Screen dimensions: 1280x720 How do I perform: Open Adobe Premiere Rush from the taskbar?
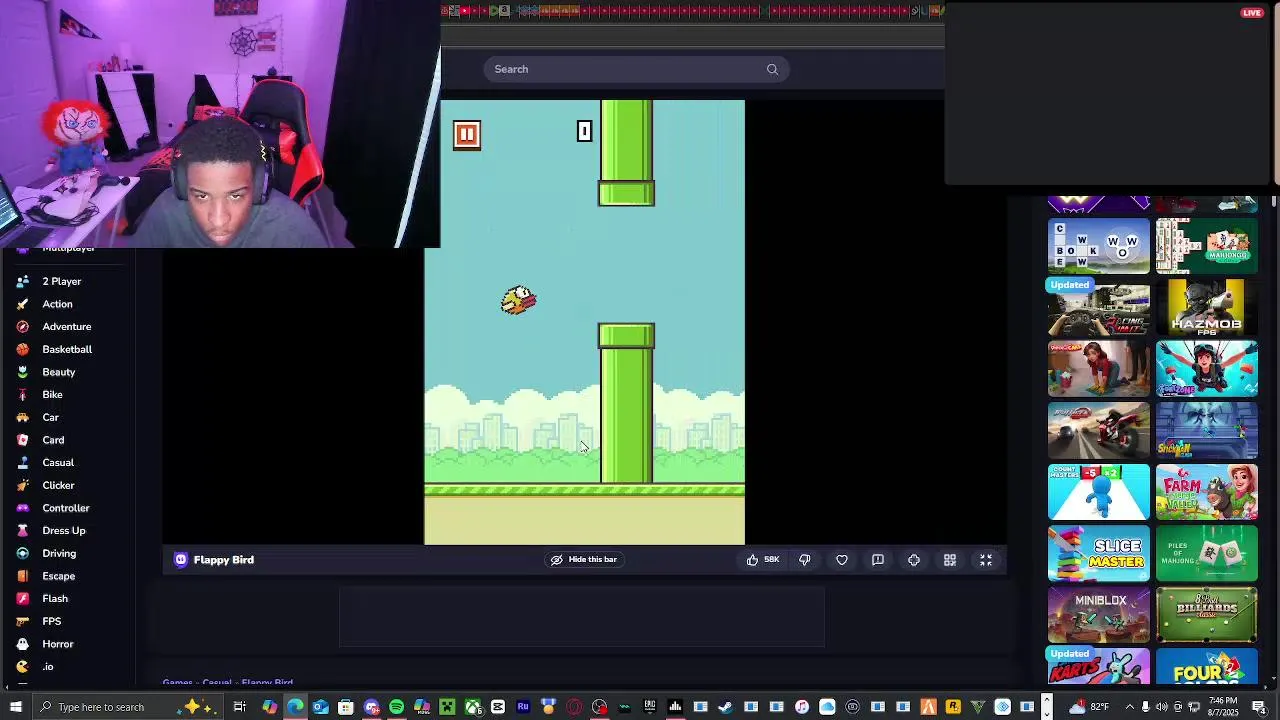click(523, 707)
